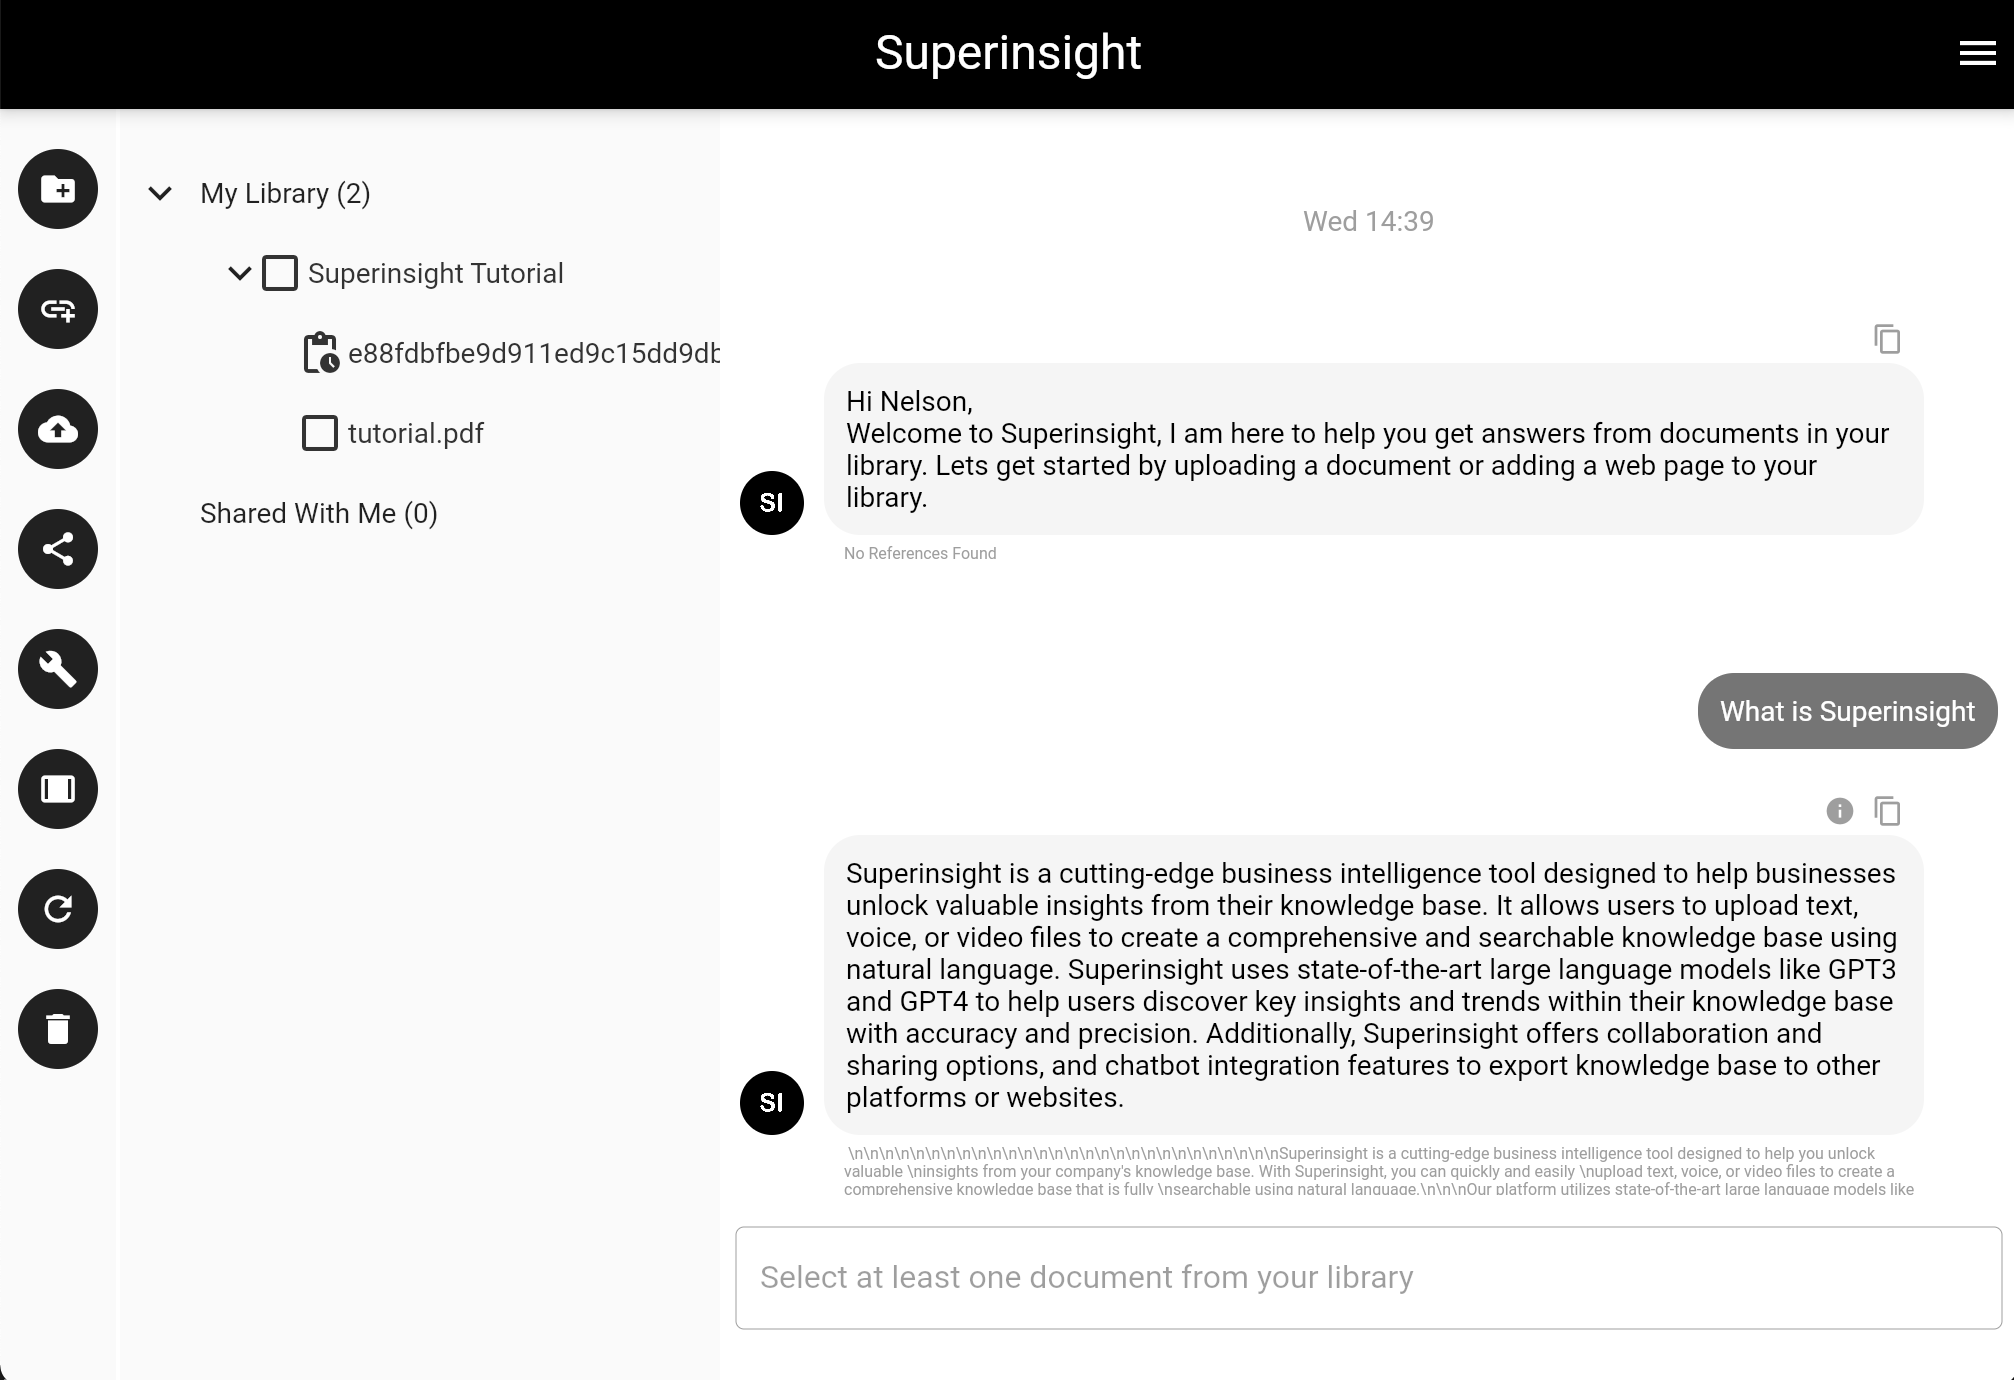This screenshot has height=1380, width=2014.
Task: Tick the tutorial.pdf checkbox
Action: click(x=320, y=433)
